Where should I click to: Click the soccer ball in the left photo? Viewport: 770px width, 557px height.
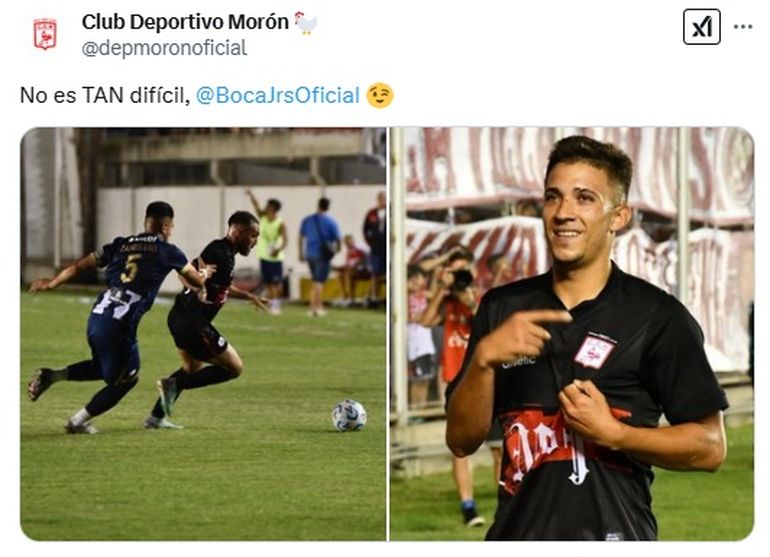pos(349,416)
